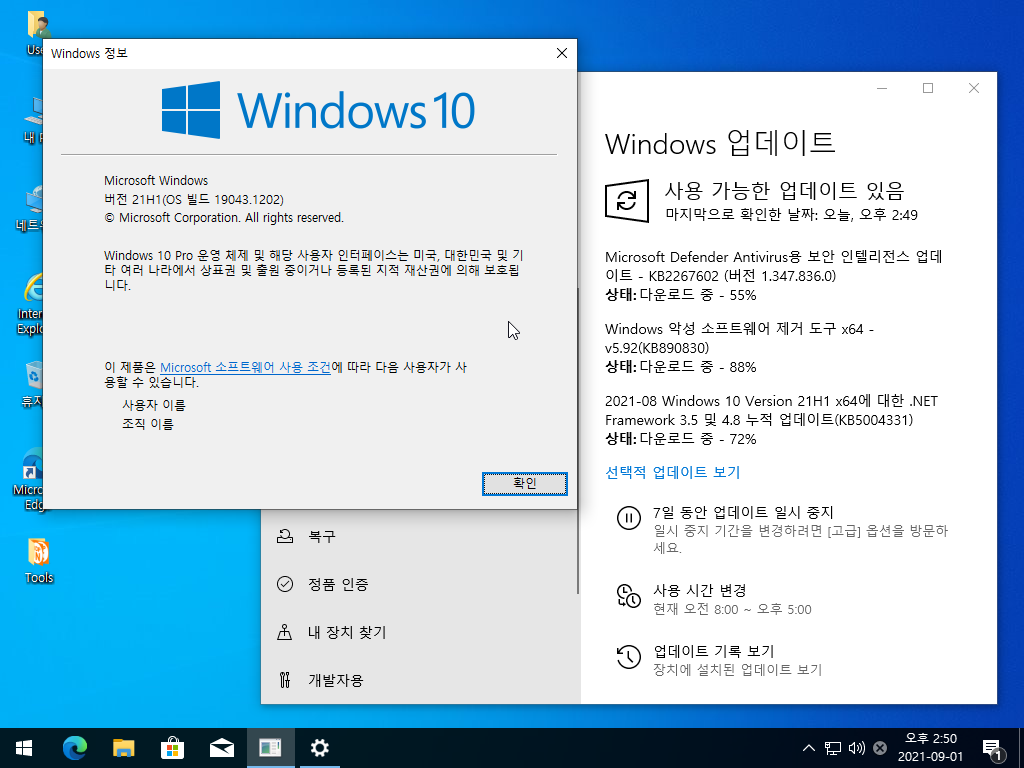Screen dimensions: 1024x768
Task: Click the circled X tray icon
Action: coord(880,748)
